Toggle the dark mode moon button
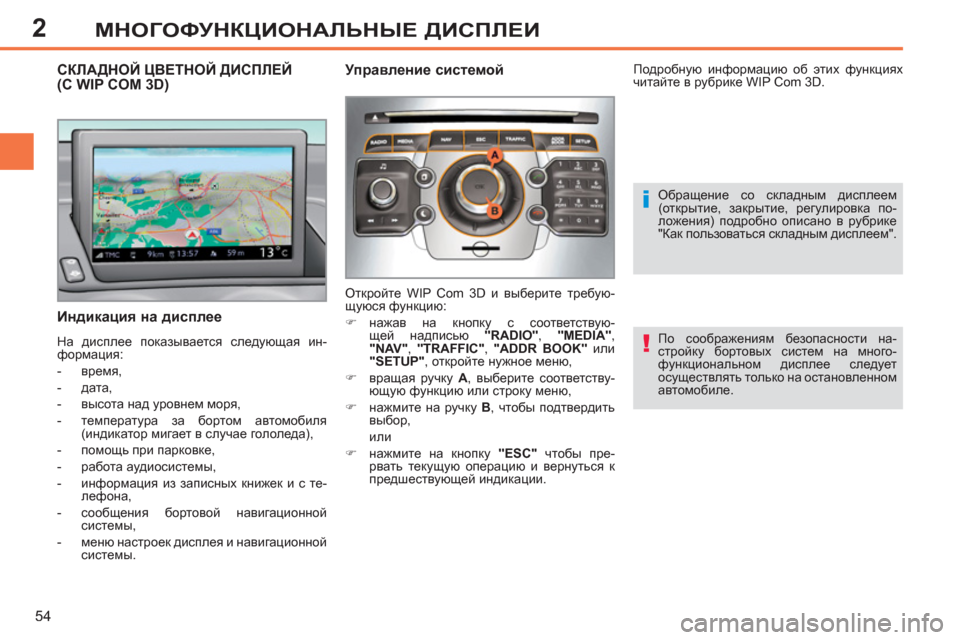 tap(424, 214)
